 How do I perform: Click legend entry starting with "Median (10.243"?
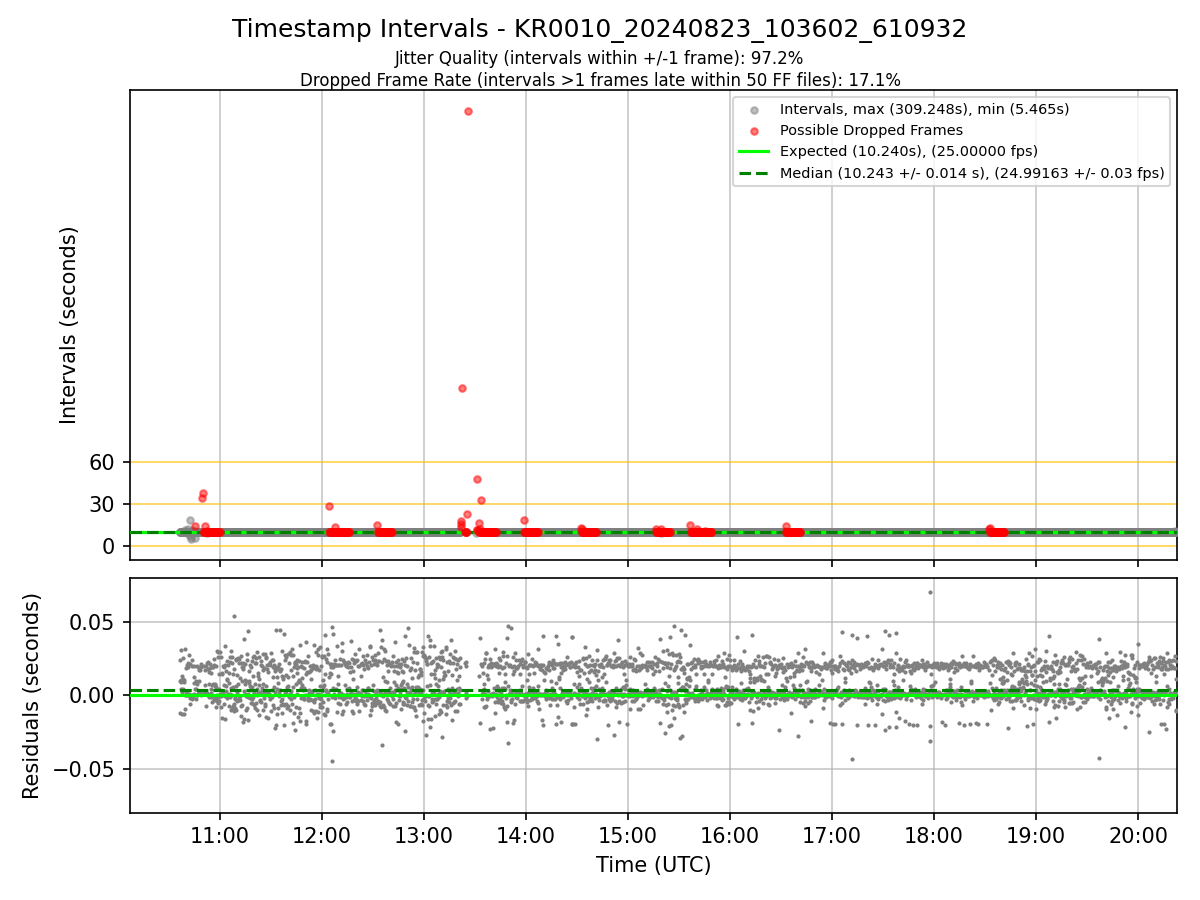(972, 173)
